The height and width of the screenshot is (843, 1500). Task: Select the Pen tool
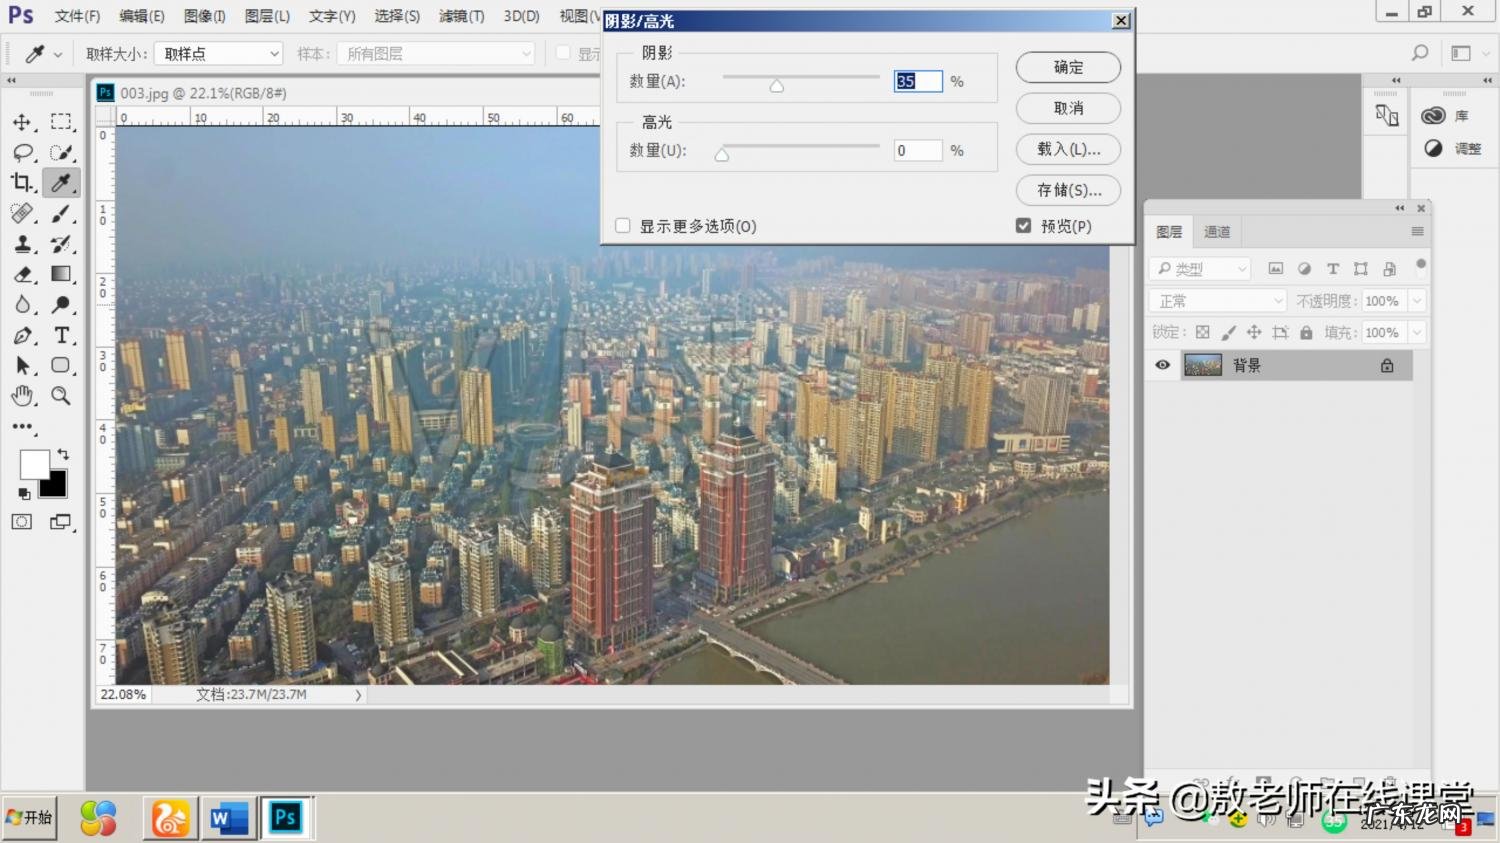tap(22, 335)
